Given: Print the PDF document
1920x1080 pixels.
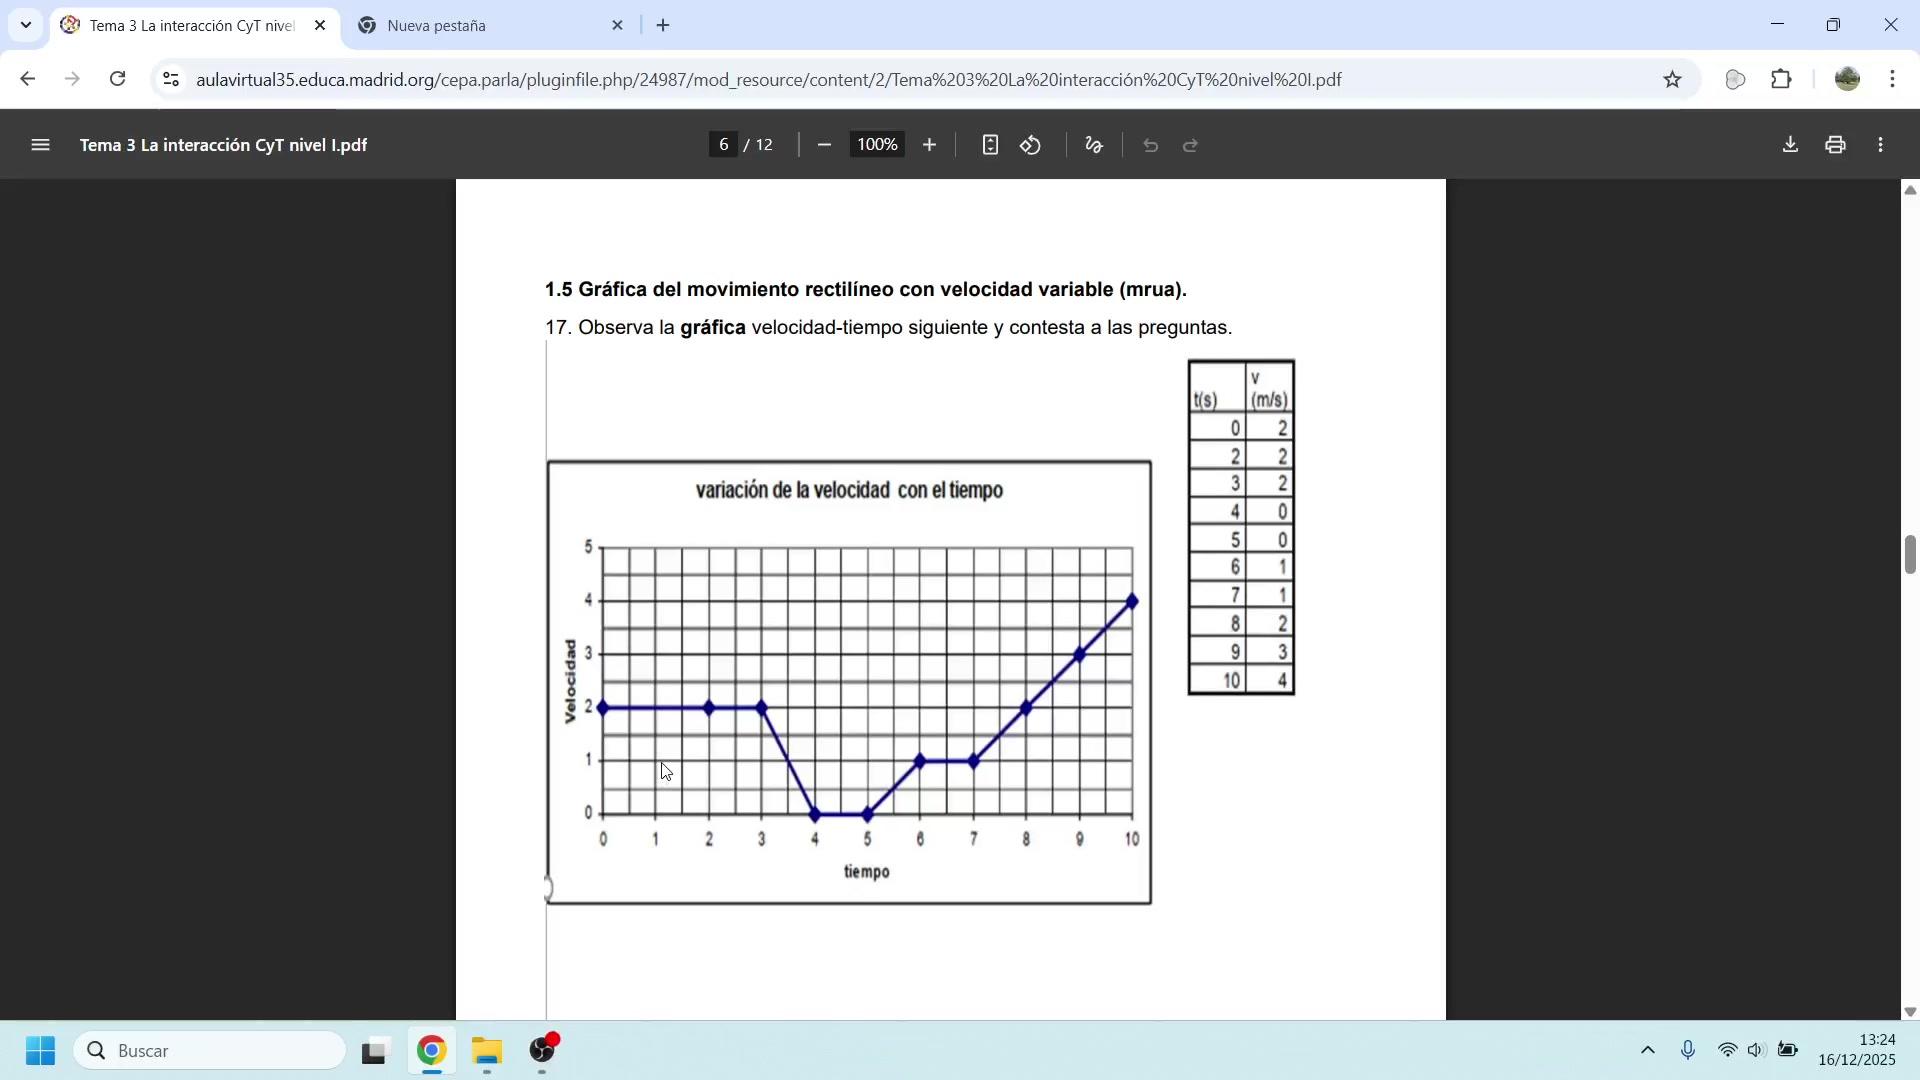Looking at the screenshot, I should coord(1835,145).
